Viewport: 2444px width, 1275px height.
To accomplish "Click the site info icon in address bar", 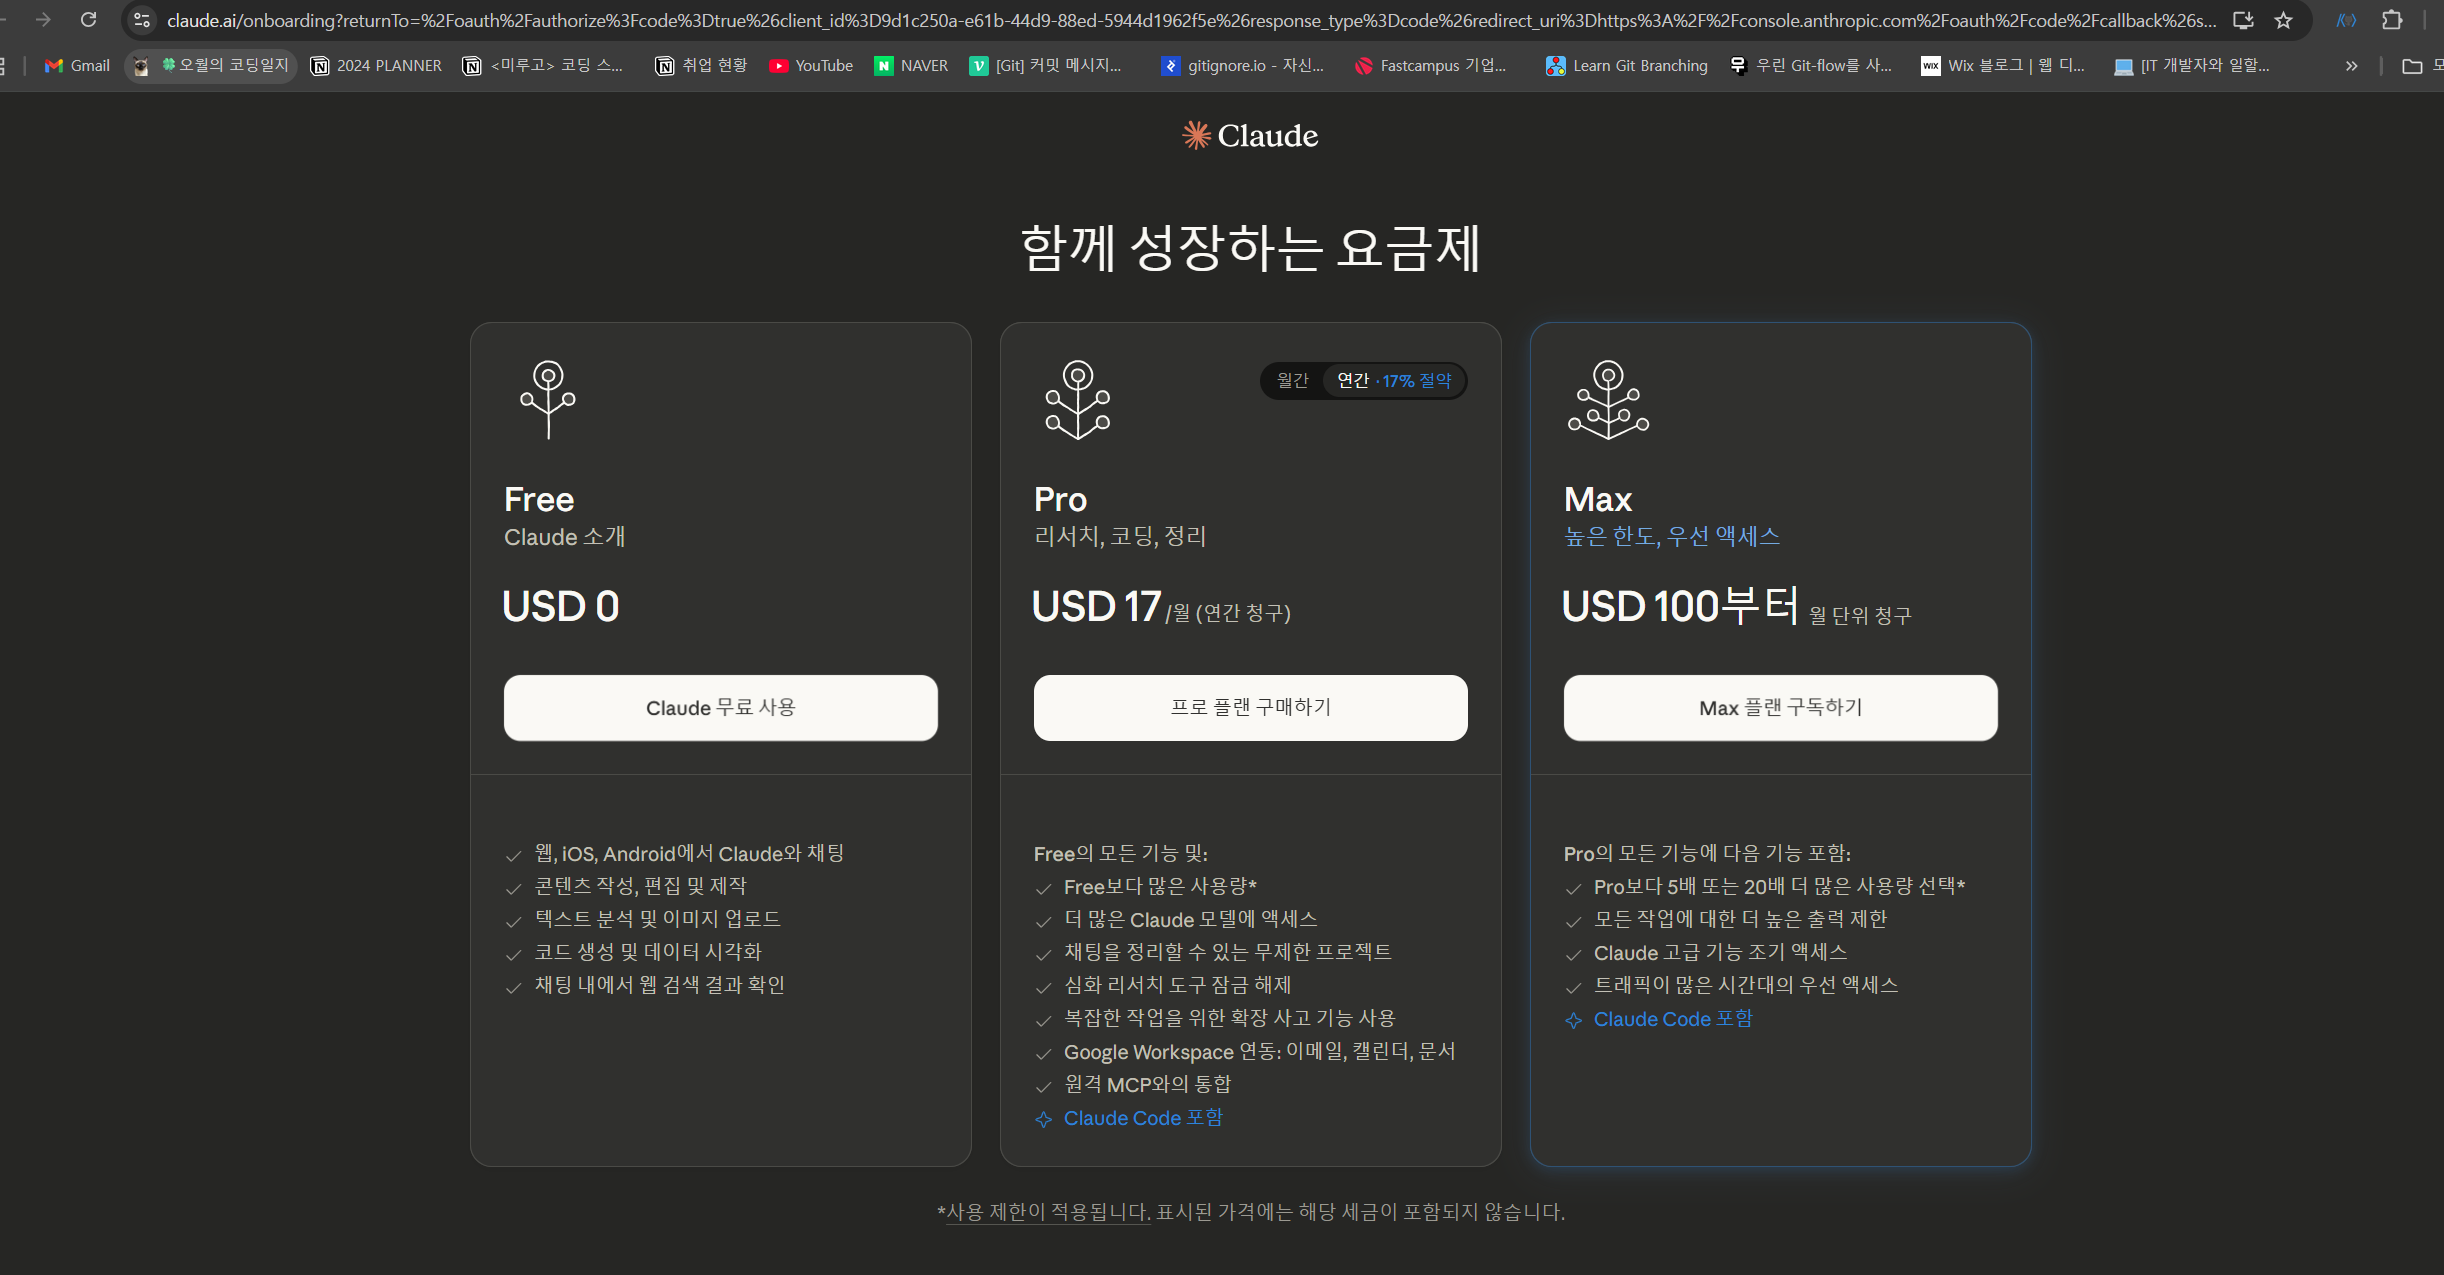I will click(x=142, y=20).
